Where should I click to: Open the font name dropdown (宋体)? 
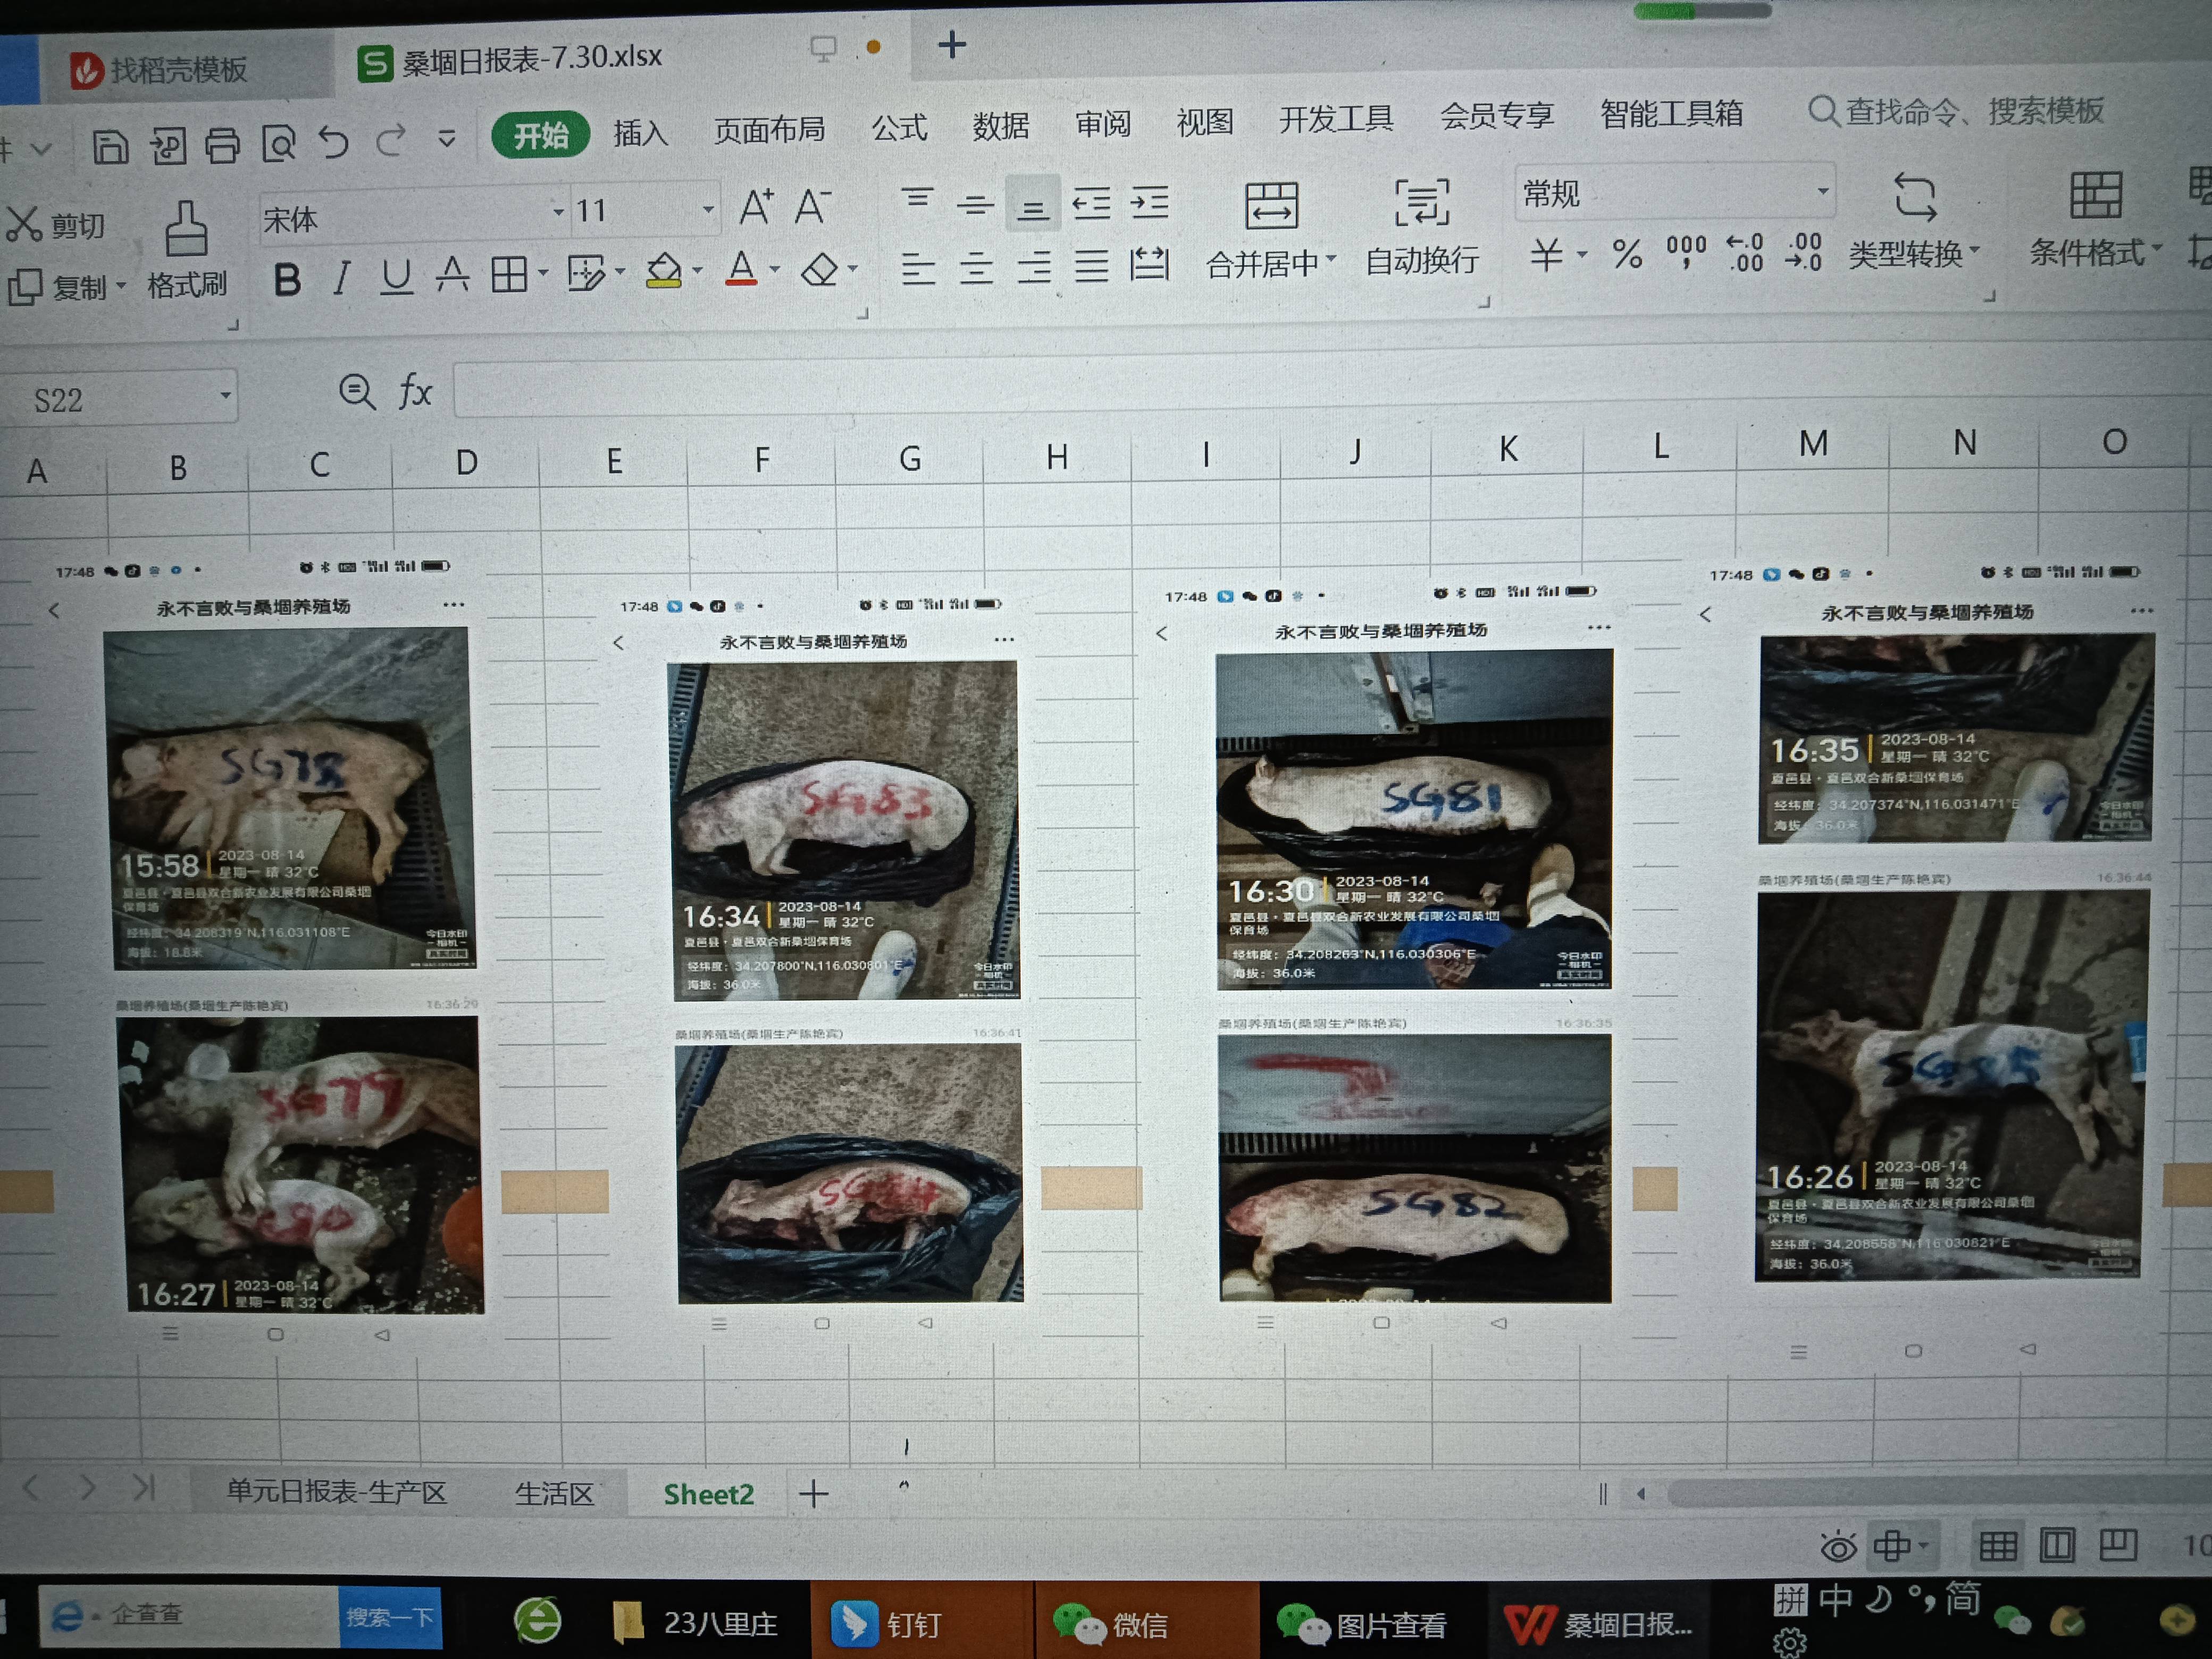[x=558, y=212]
